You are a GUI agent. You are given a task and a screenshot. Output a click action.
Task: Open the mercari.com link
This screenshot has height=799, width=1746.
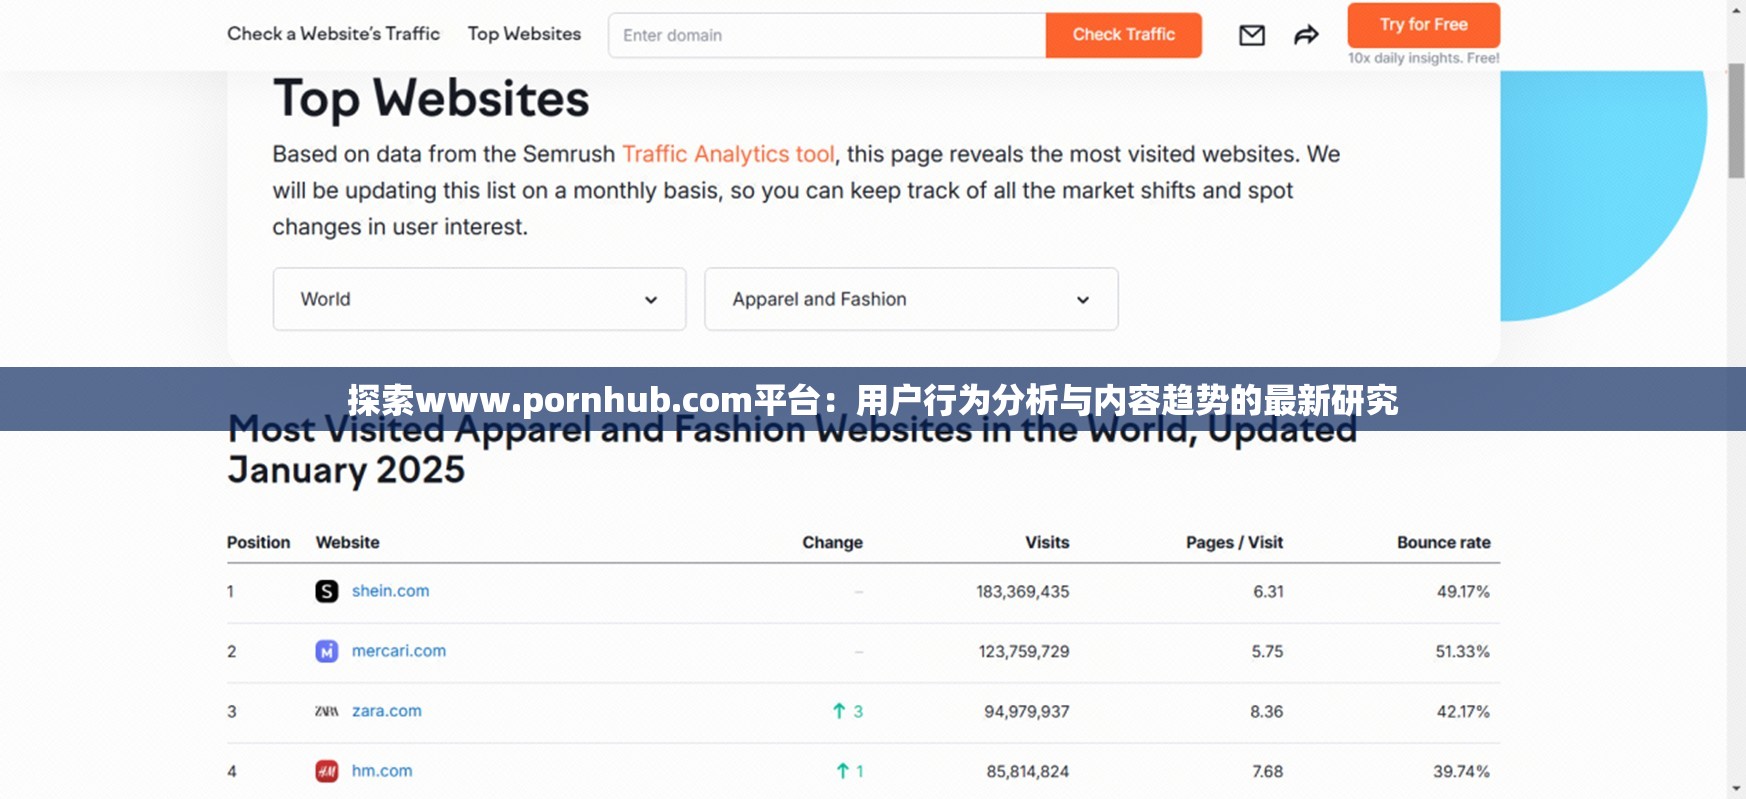(399, 651)
